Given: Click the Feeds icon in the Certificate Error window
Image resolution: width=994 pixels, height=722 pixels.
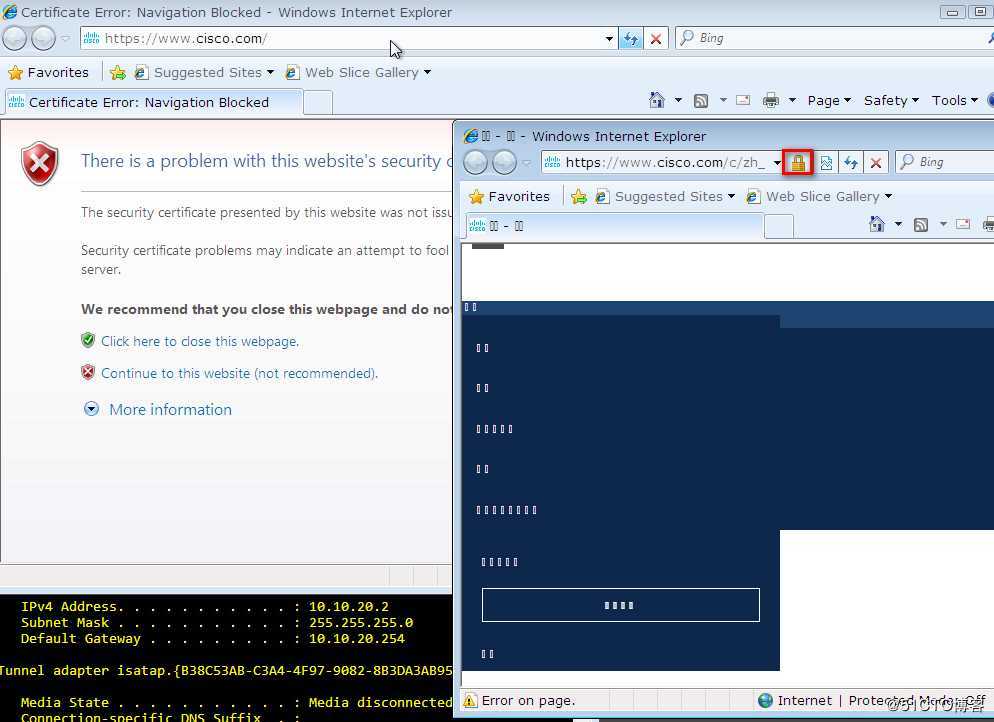Looking at the screenshot, I should [701, 100].
